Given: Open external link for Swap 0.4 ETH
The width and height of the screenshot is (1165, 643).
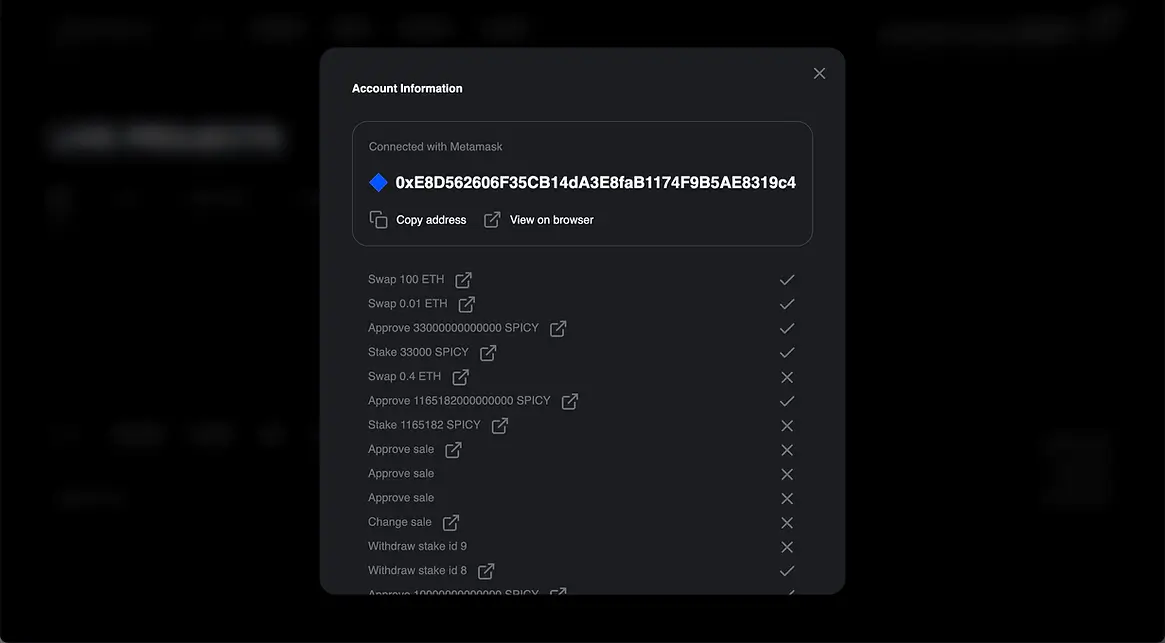Looking at the screenshot, I should 460,377.
